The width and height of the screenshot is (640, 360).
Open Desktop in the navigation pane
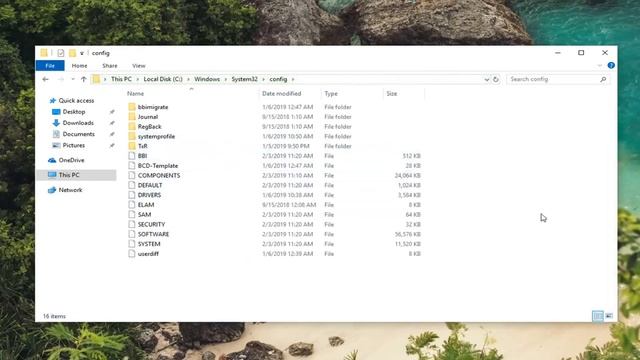coord(74,112)
